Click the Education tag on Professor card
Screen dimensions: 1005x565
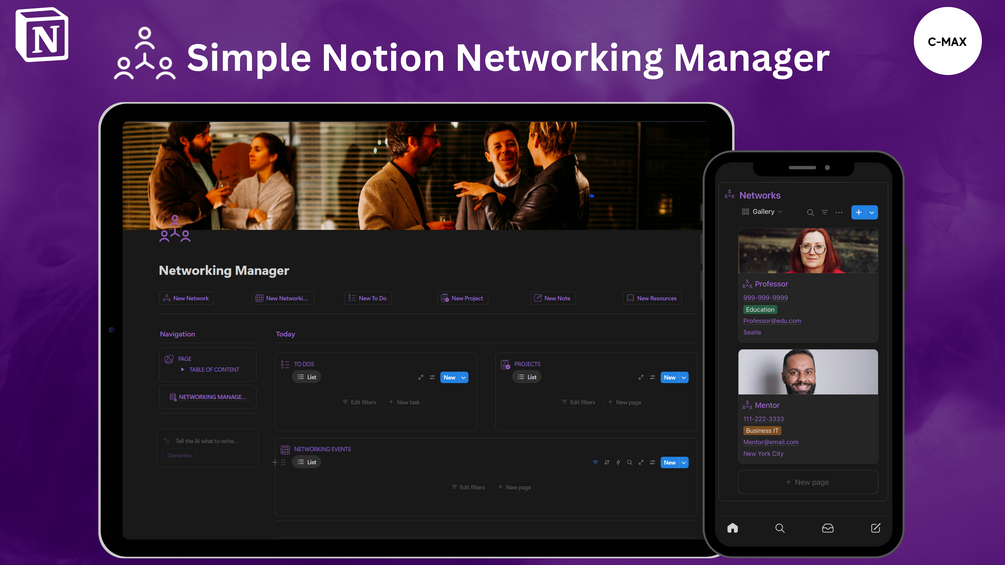tap(760, 309)
